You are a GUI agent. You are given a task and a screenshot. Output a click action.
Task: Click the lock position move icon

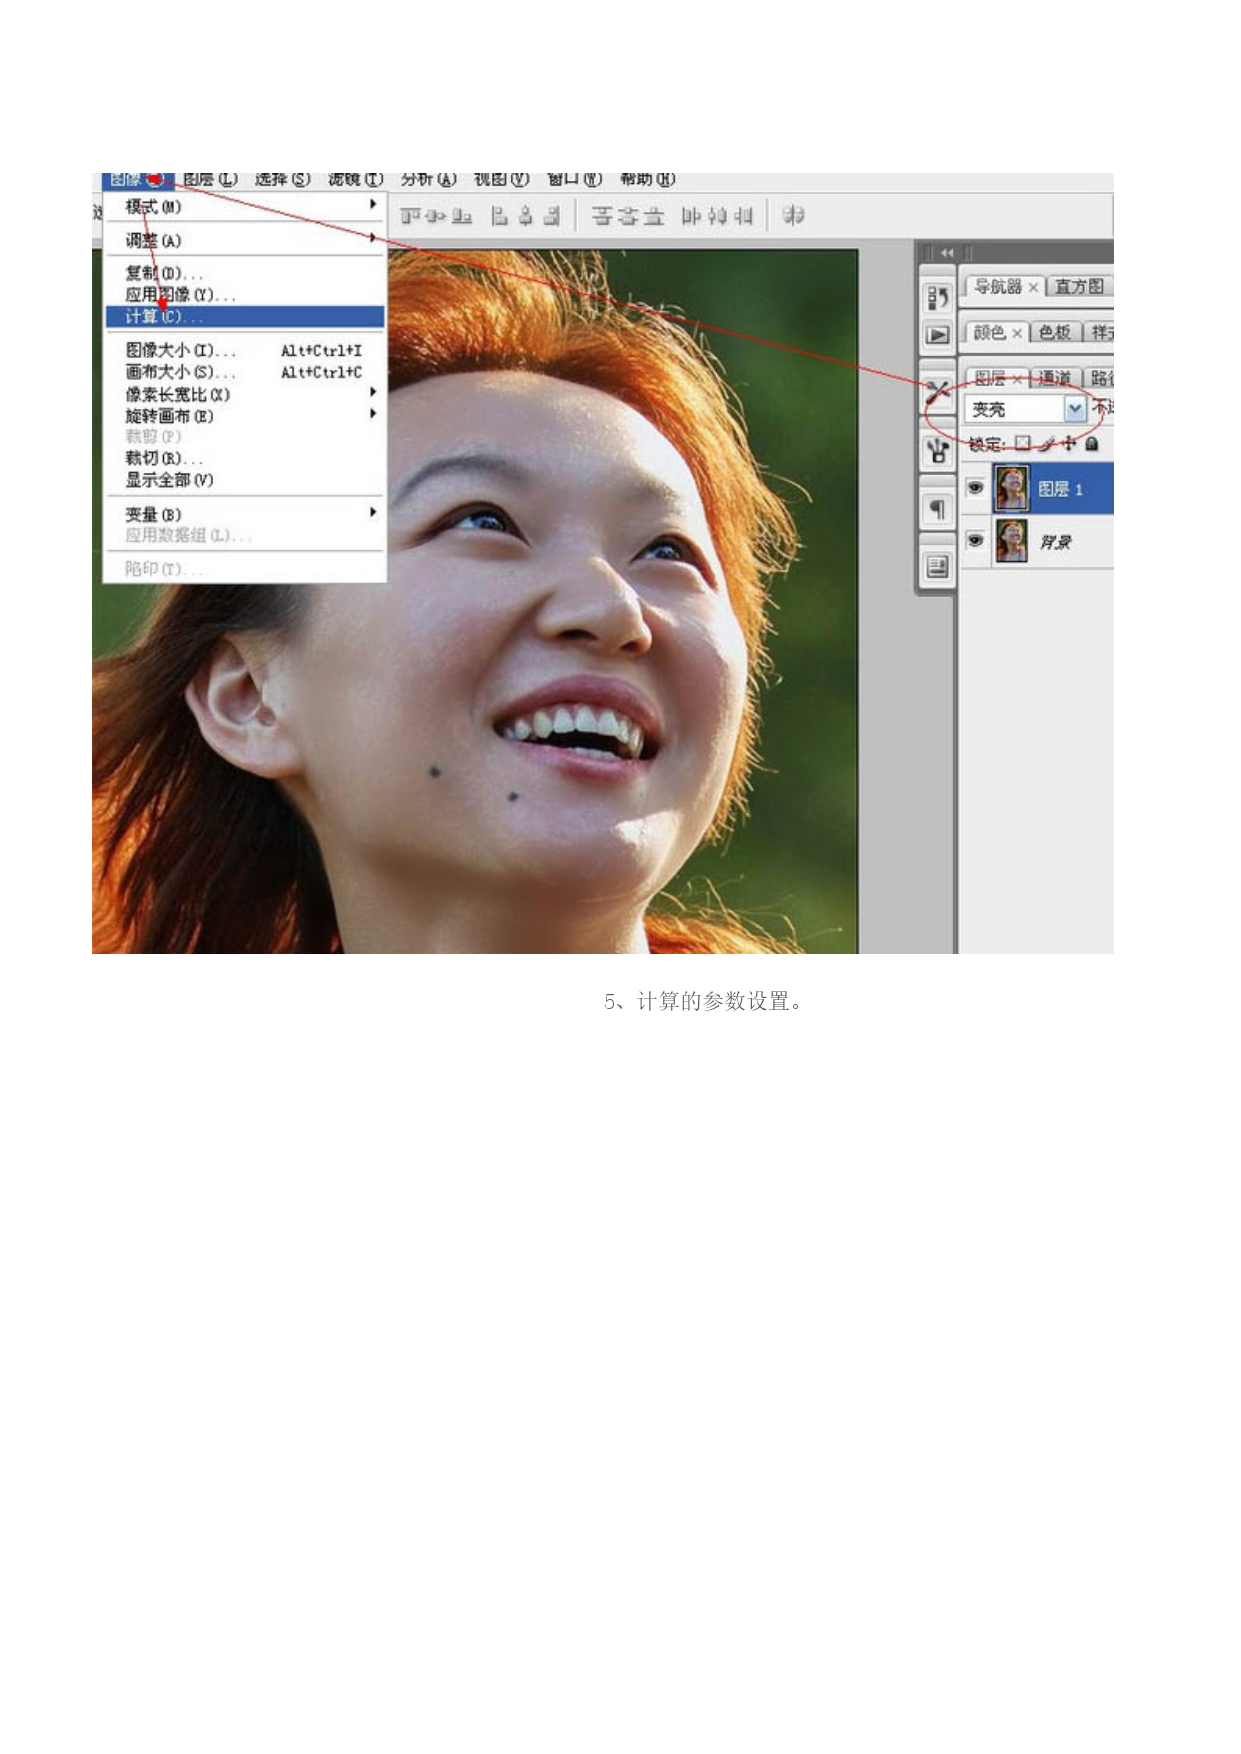[x=1069, y=443]
